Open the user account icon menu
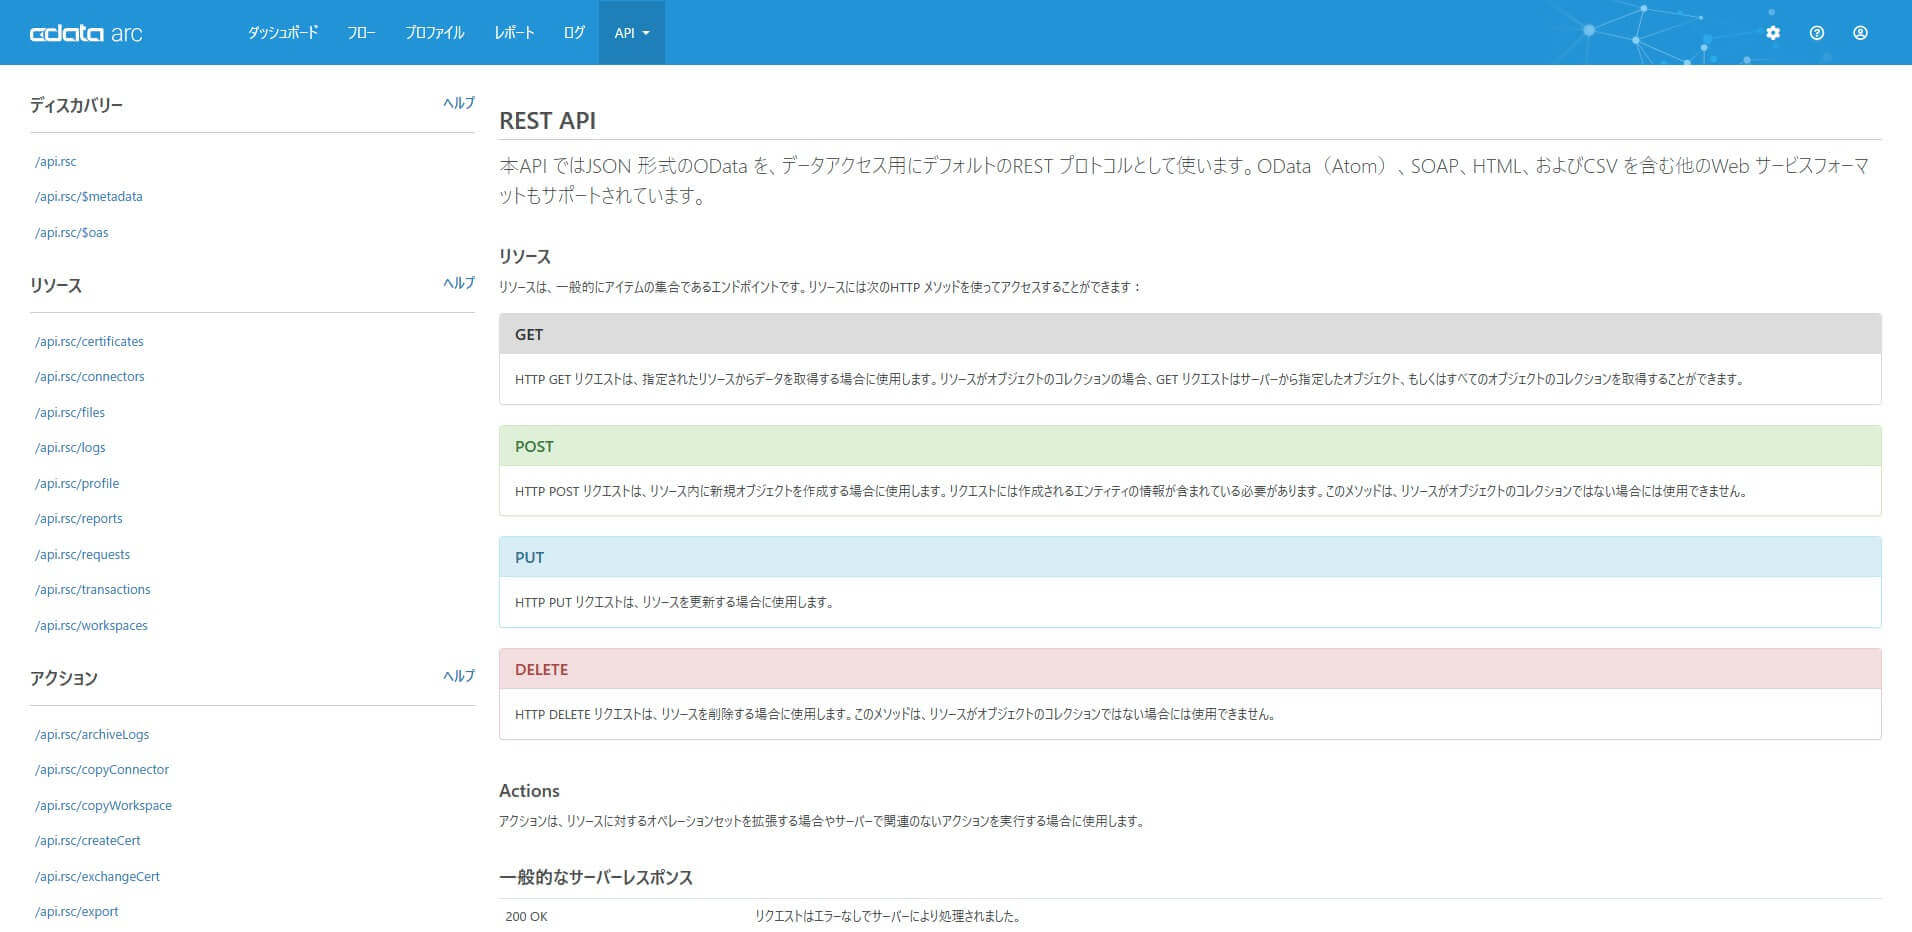The width and height of the screenshot is (1912, 932). (x=1860, y=32)
